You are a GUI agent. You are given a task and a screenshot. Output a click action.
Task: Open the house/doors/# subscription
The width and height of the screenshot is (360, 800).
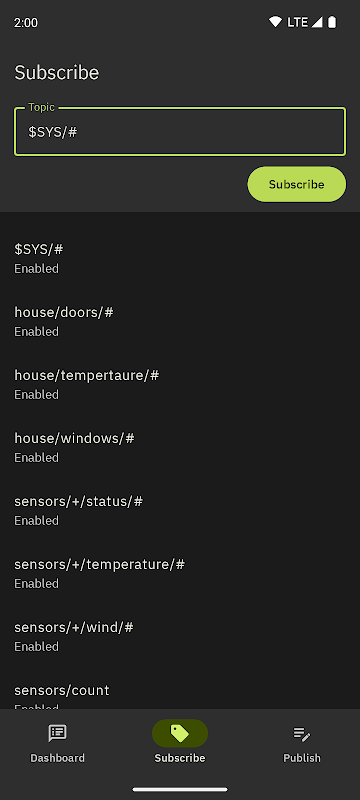click(180, 321)
